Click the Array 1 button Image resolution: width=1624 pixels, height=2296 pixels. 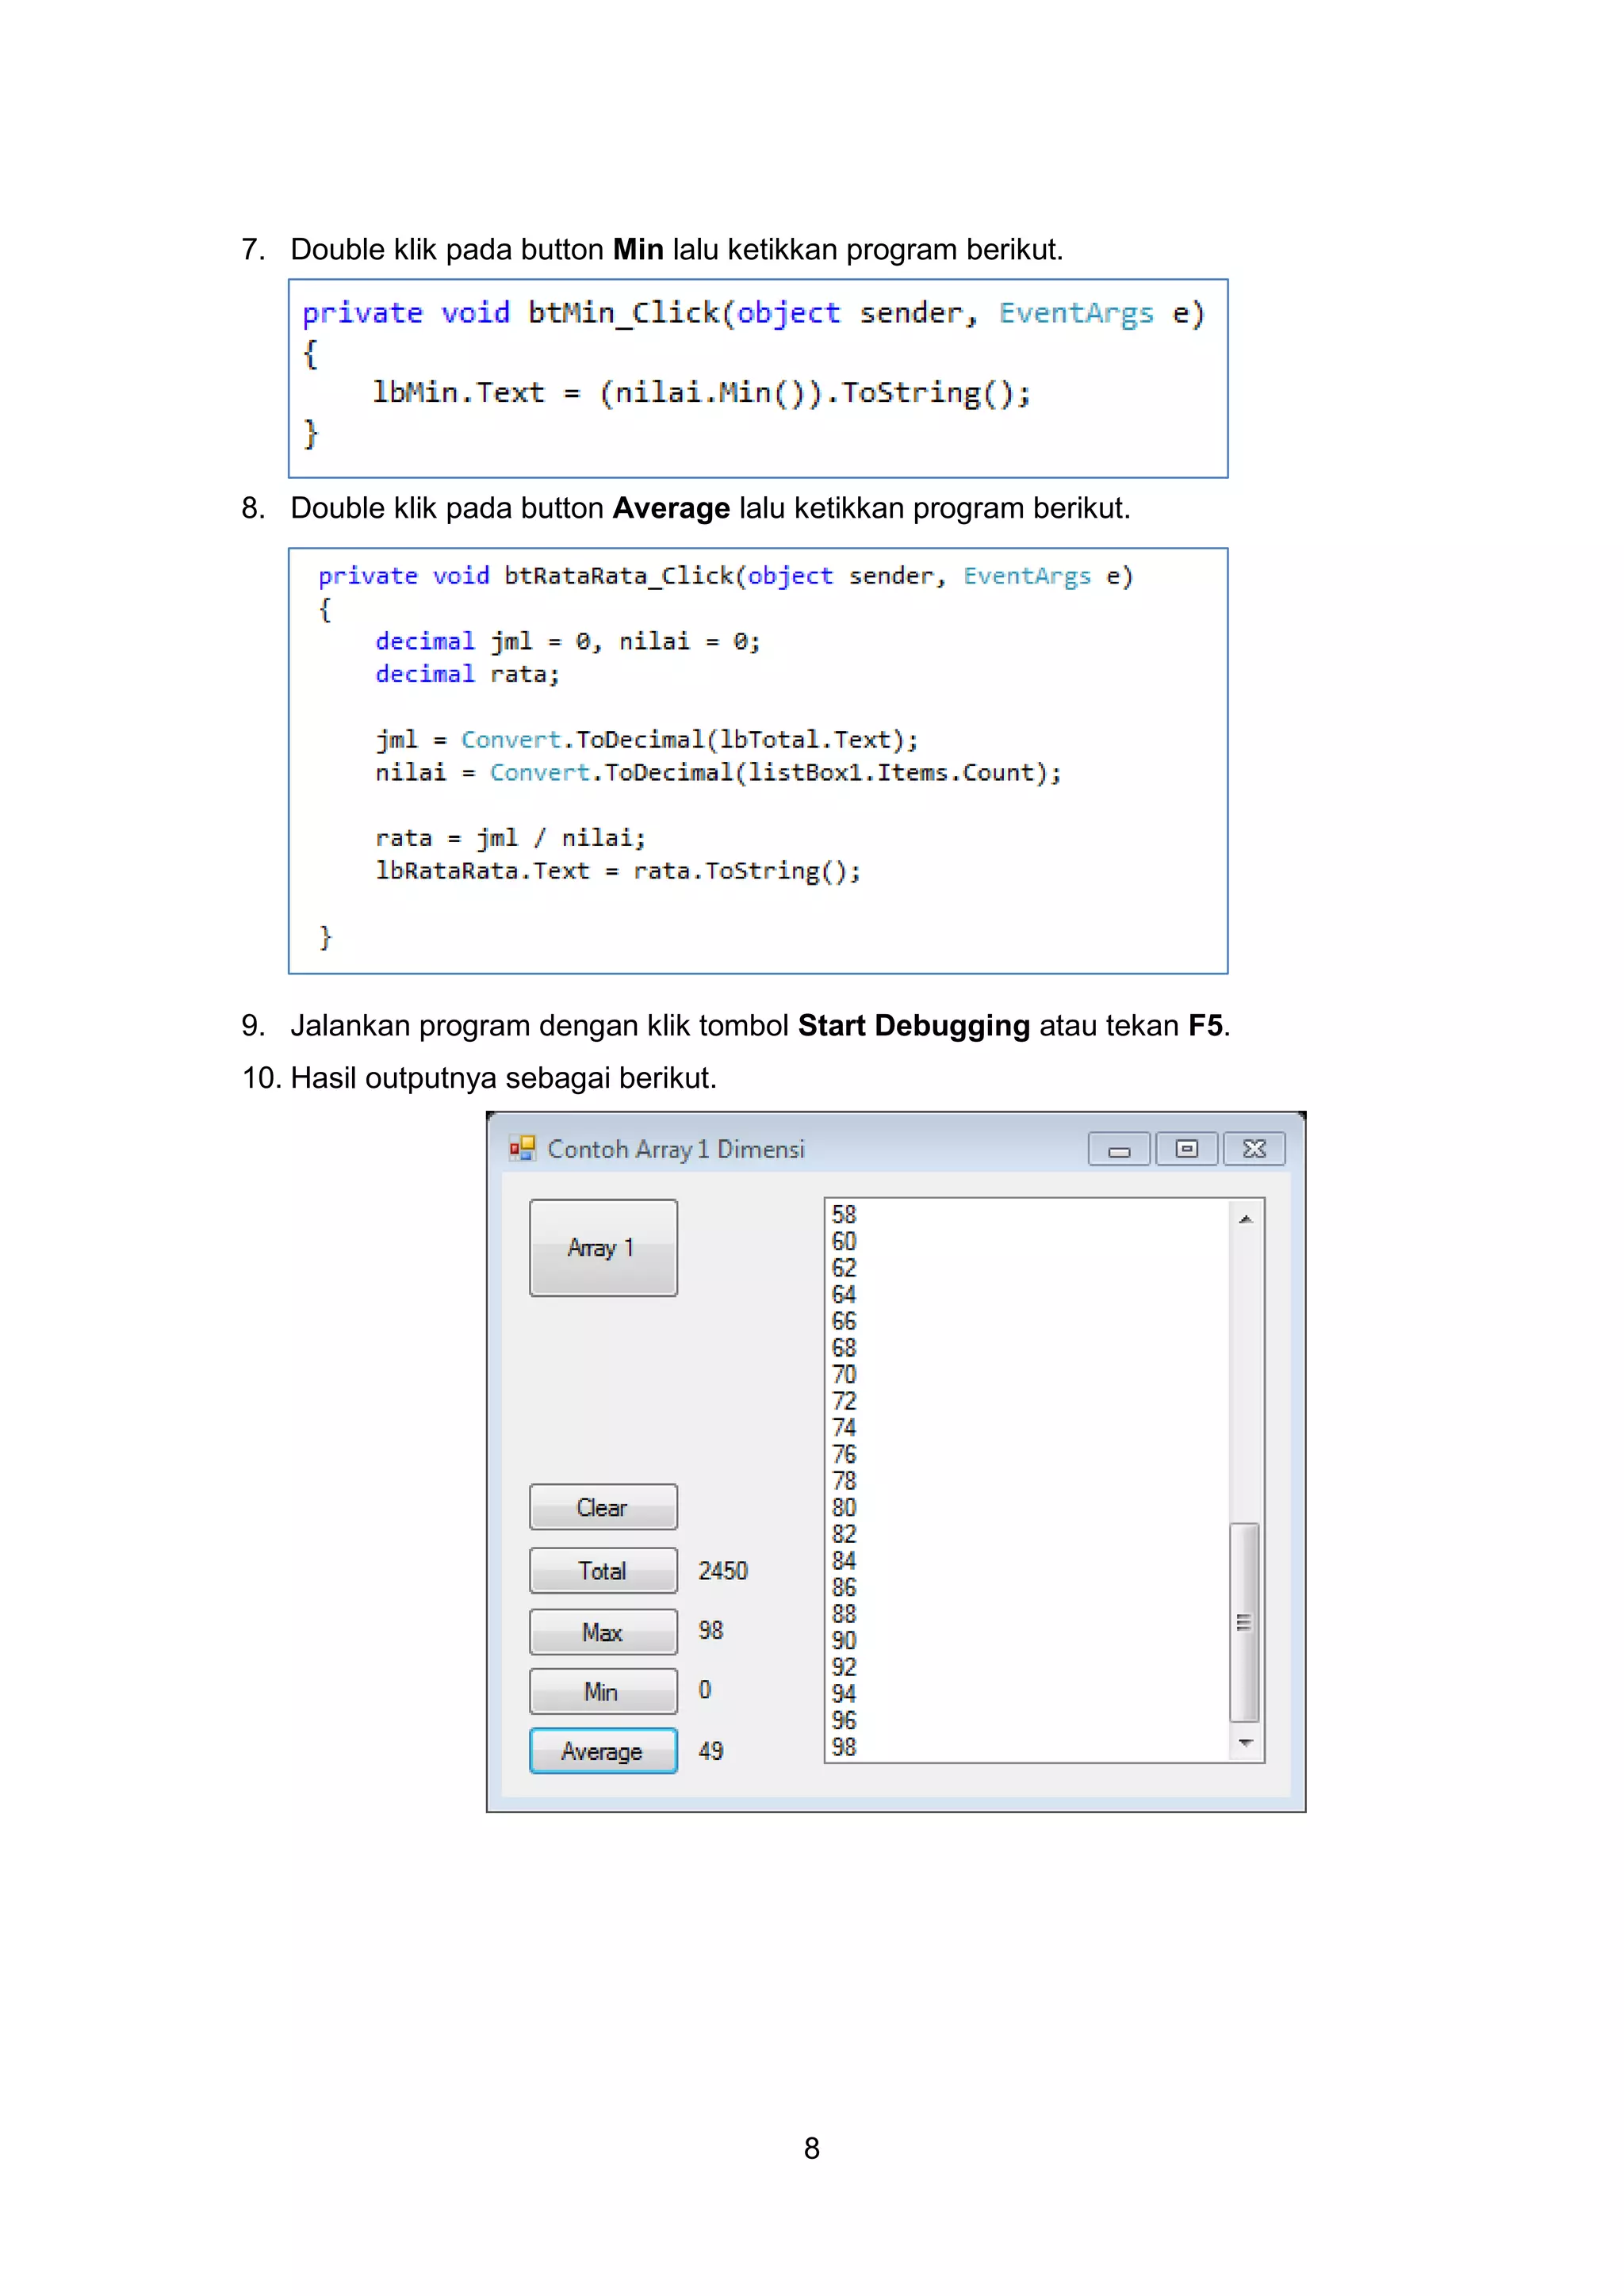[603, 1247]
